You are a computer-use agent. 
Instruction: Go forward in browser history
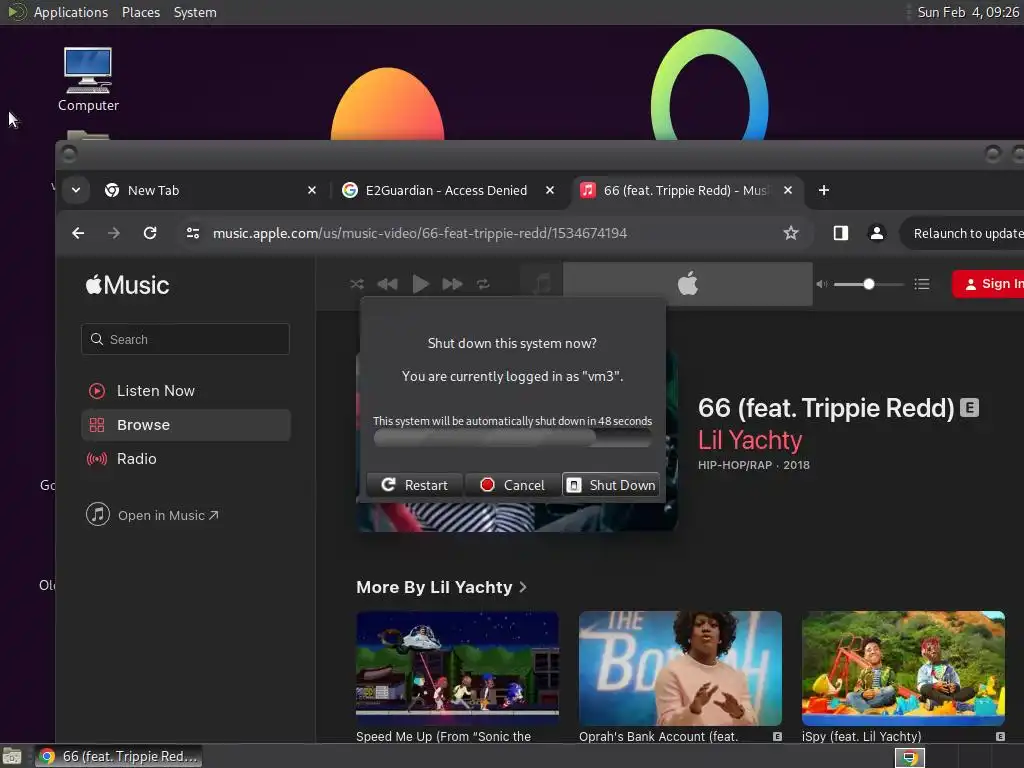[114, 233]
